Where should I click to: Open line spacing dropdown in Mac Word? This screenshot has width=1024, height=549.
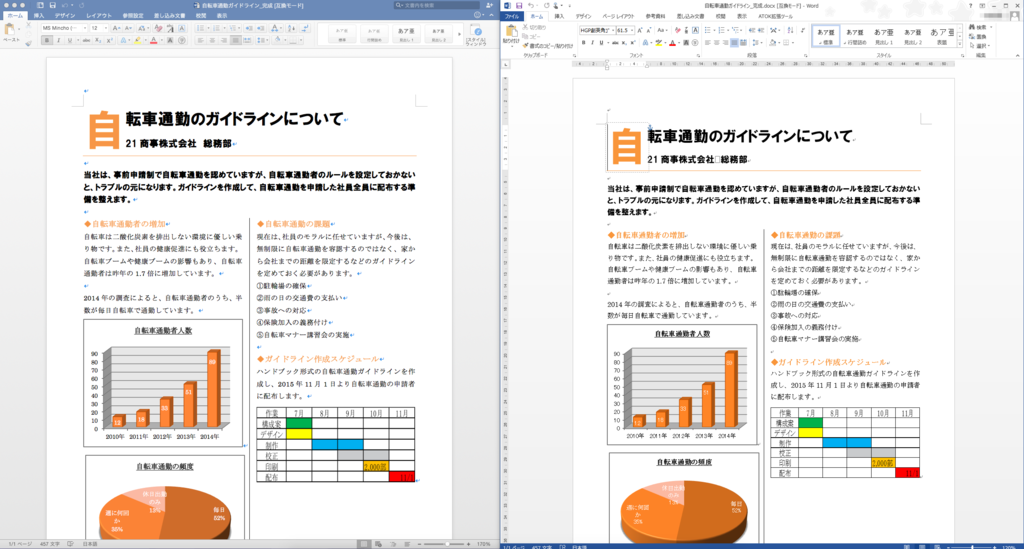pyautogui.click(x=262, y=40)
